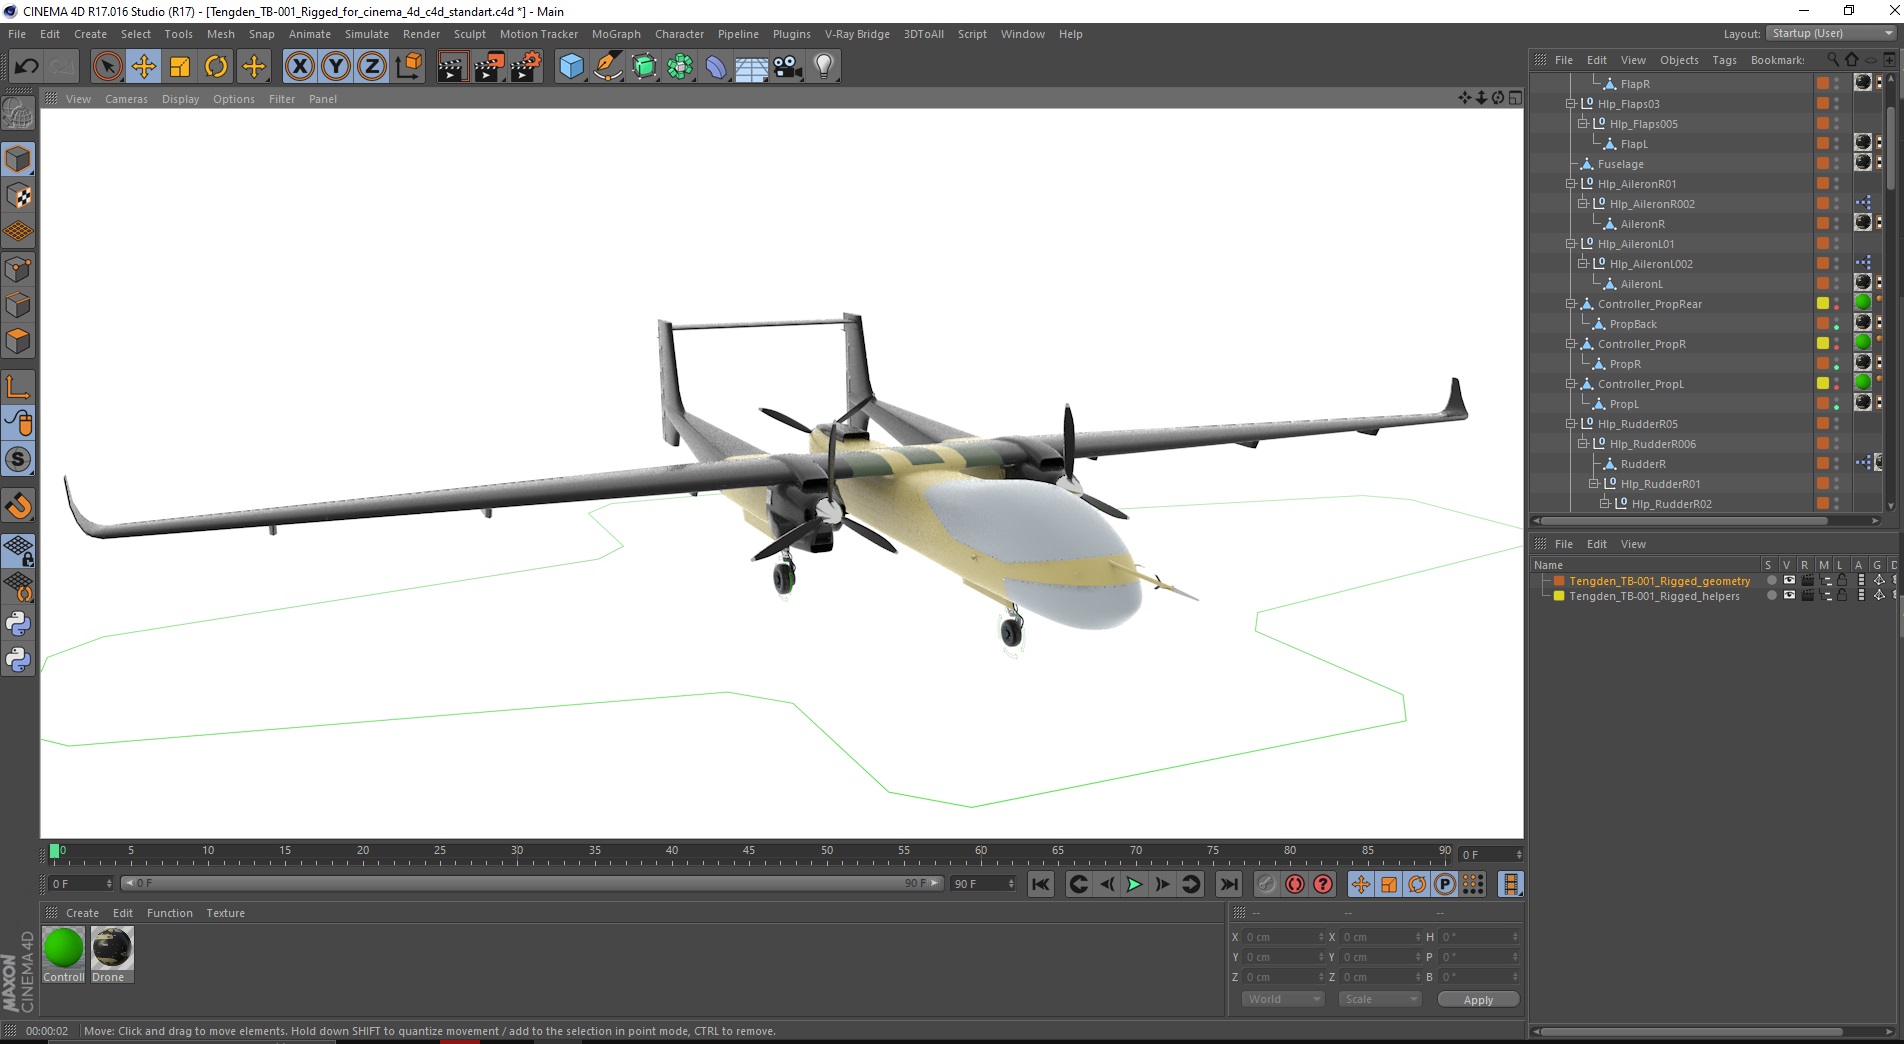Image resolution: width=1904 pixels, height=1044 pixels.
Task: Toggle Enable Snap S icon
Action: pyautogui.click(x=18, y=459)
